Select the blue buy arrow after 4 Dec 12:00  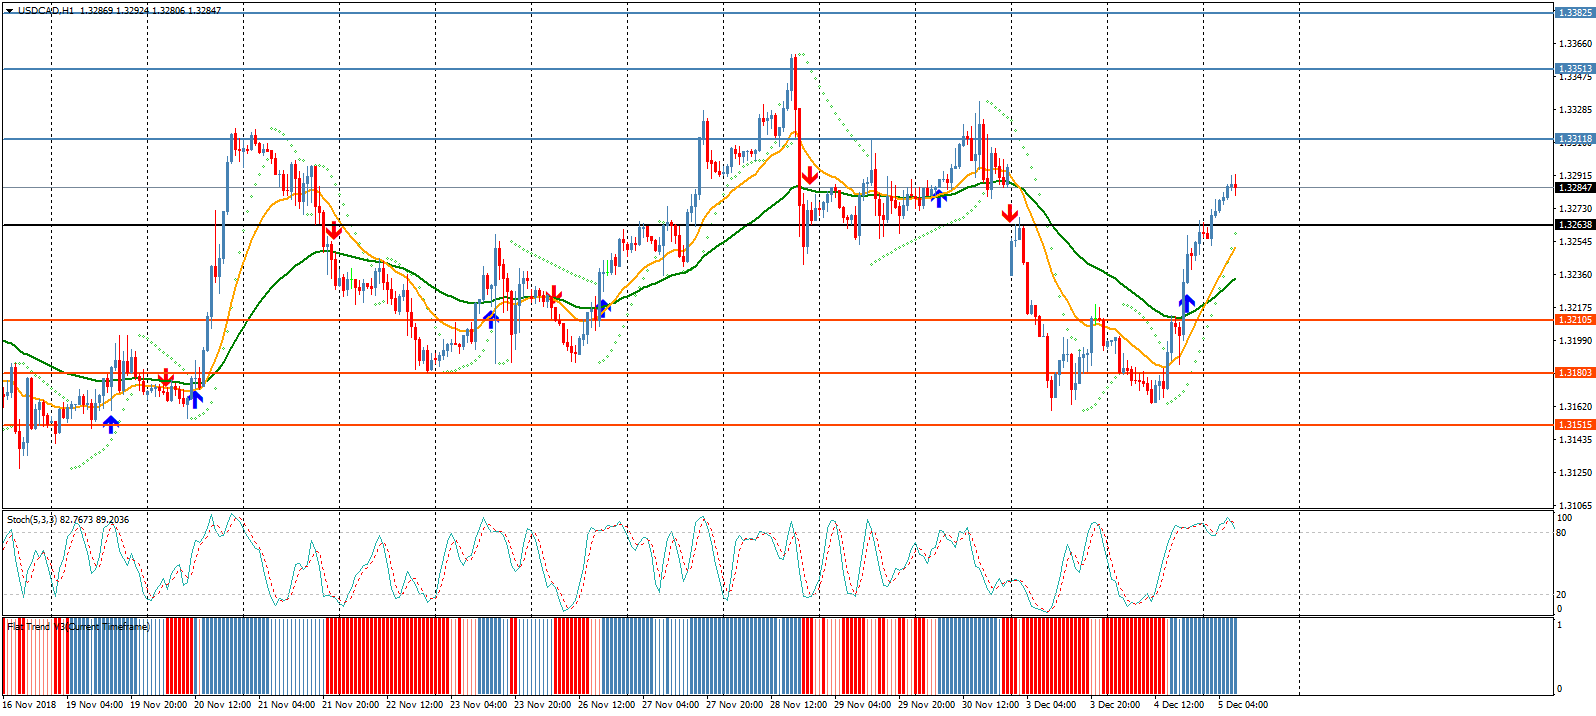click(x=1187, y=302)
